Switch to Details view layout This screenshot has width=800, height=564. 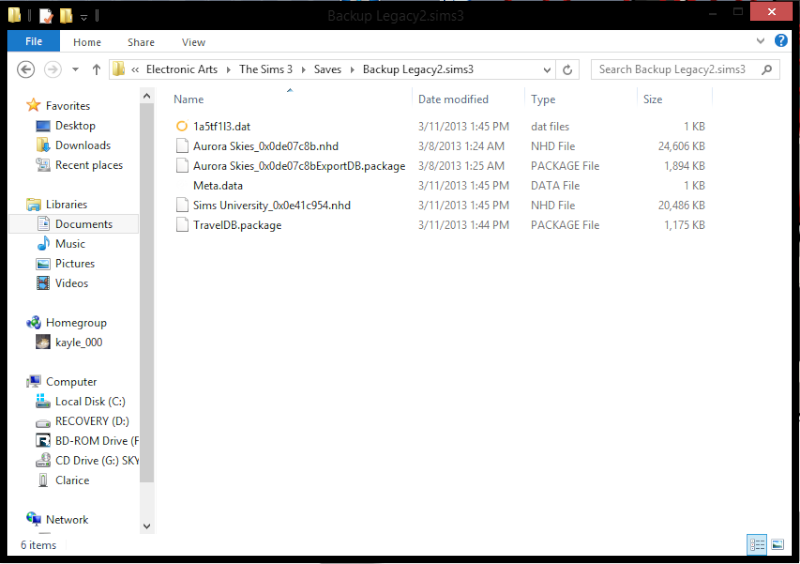point(756,545)
